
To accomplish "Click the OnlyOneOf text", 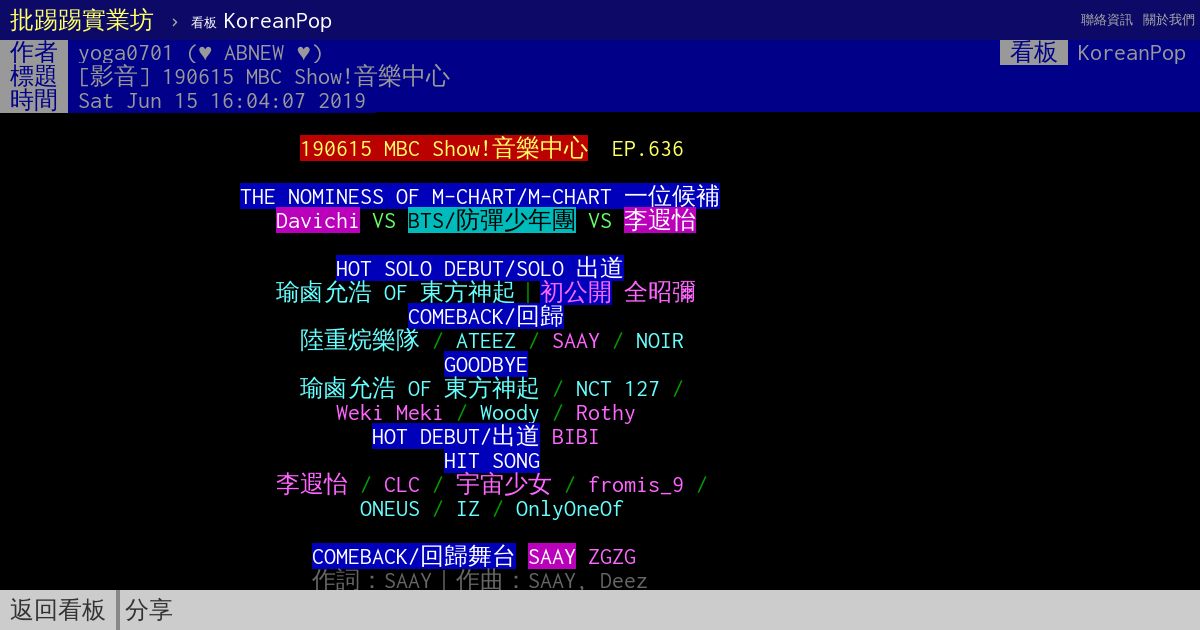I will coord(570,509).
